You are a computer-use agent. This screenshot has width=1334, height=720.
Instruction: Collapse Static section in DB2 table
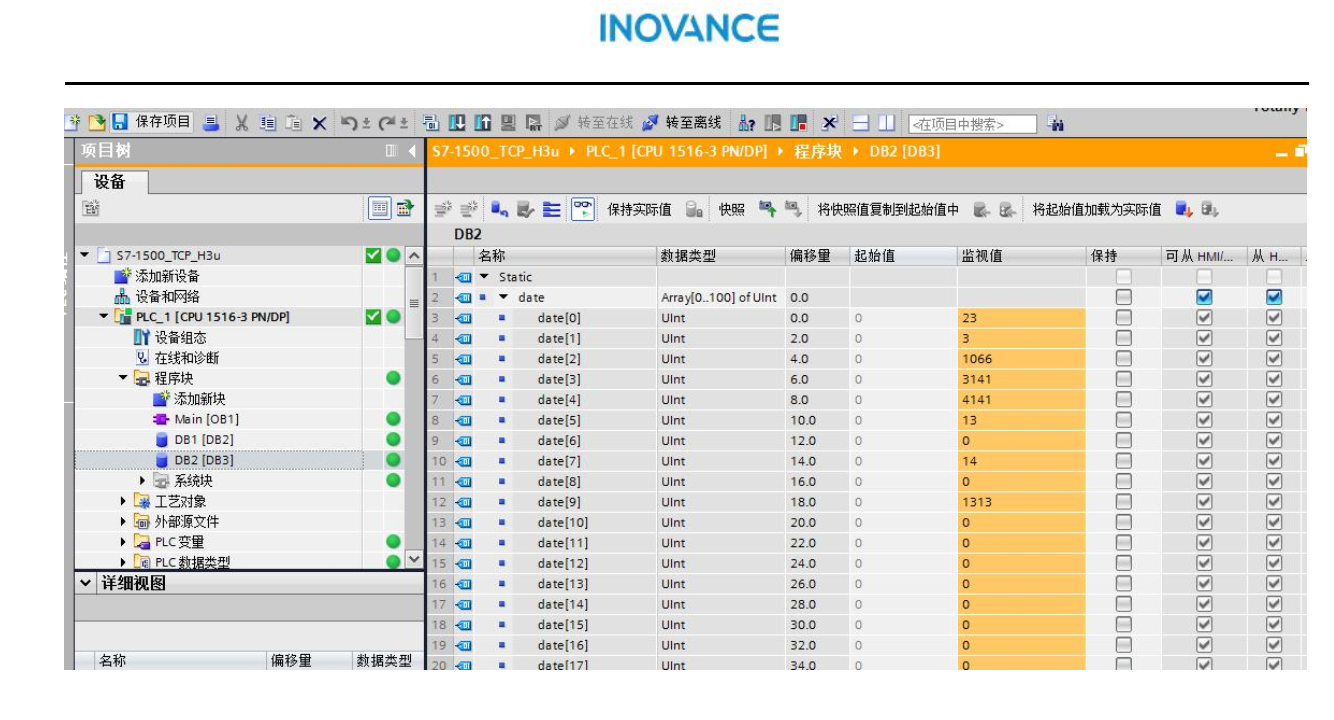coord(485,277)
